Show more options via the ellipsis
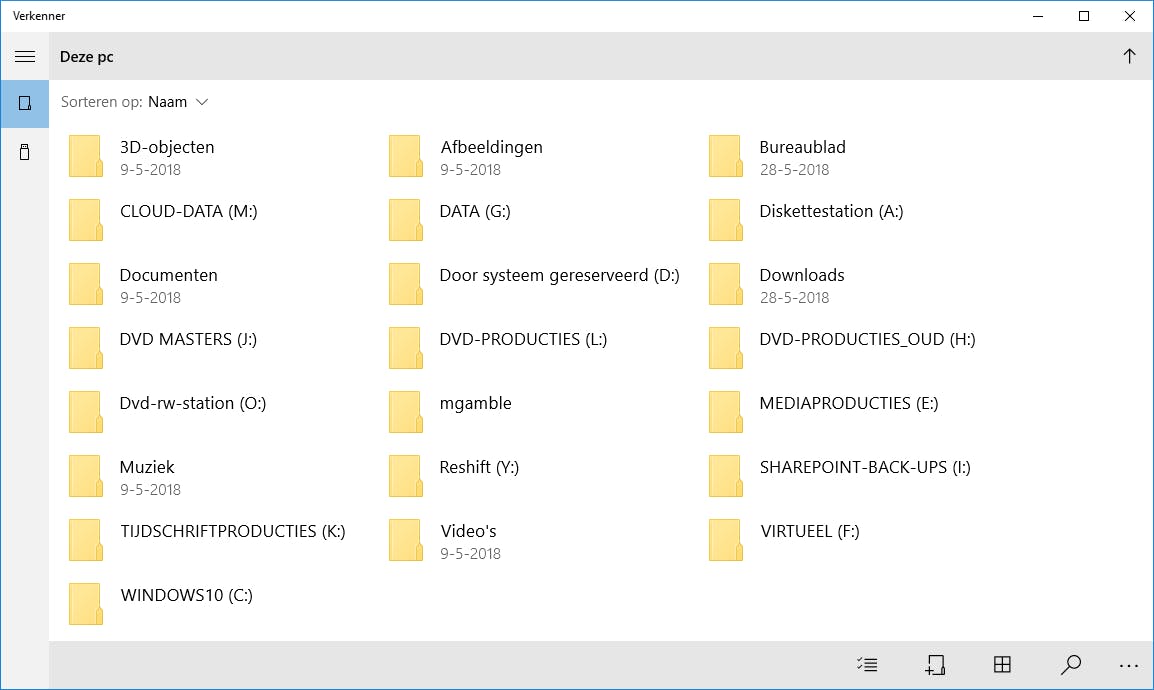The width and height of the screenshot is (1154, 690). (x=1129, y=665)
